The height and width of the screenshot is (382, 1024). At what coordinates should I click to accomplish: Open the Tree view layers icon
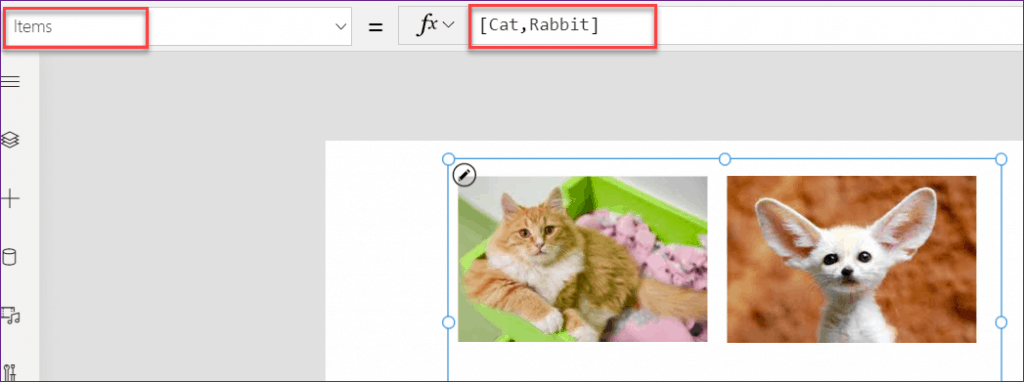pos(10,139)
